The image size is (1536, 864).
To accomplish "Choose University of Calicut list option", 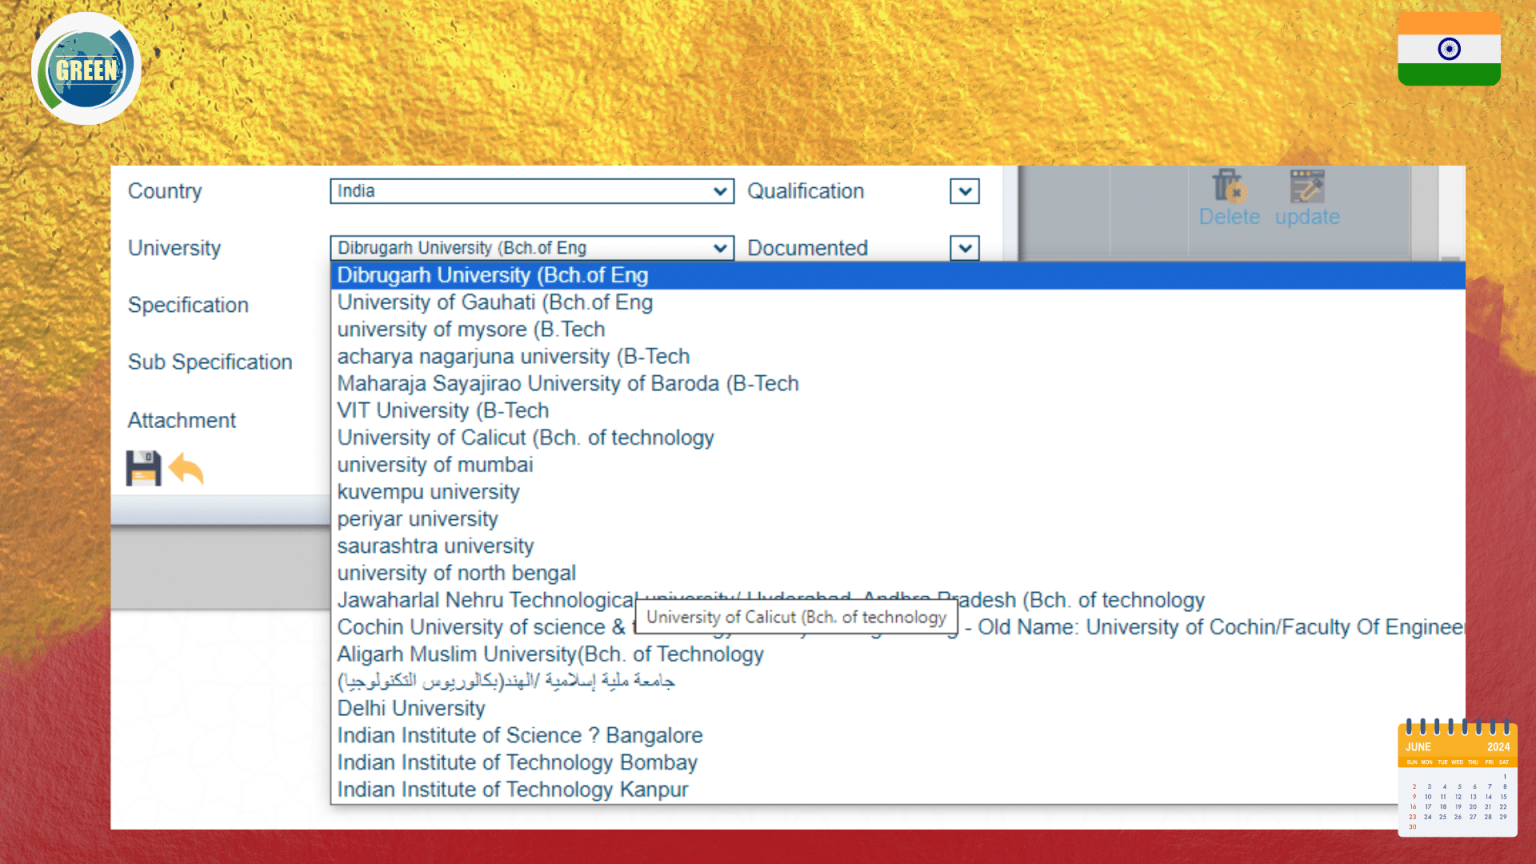I will tap(898, 437).
